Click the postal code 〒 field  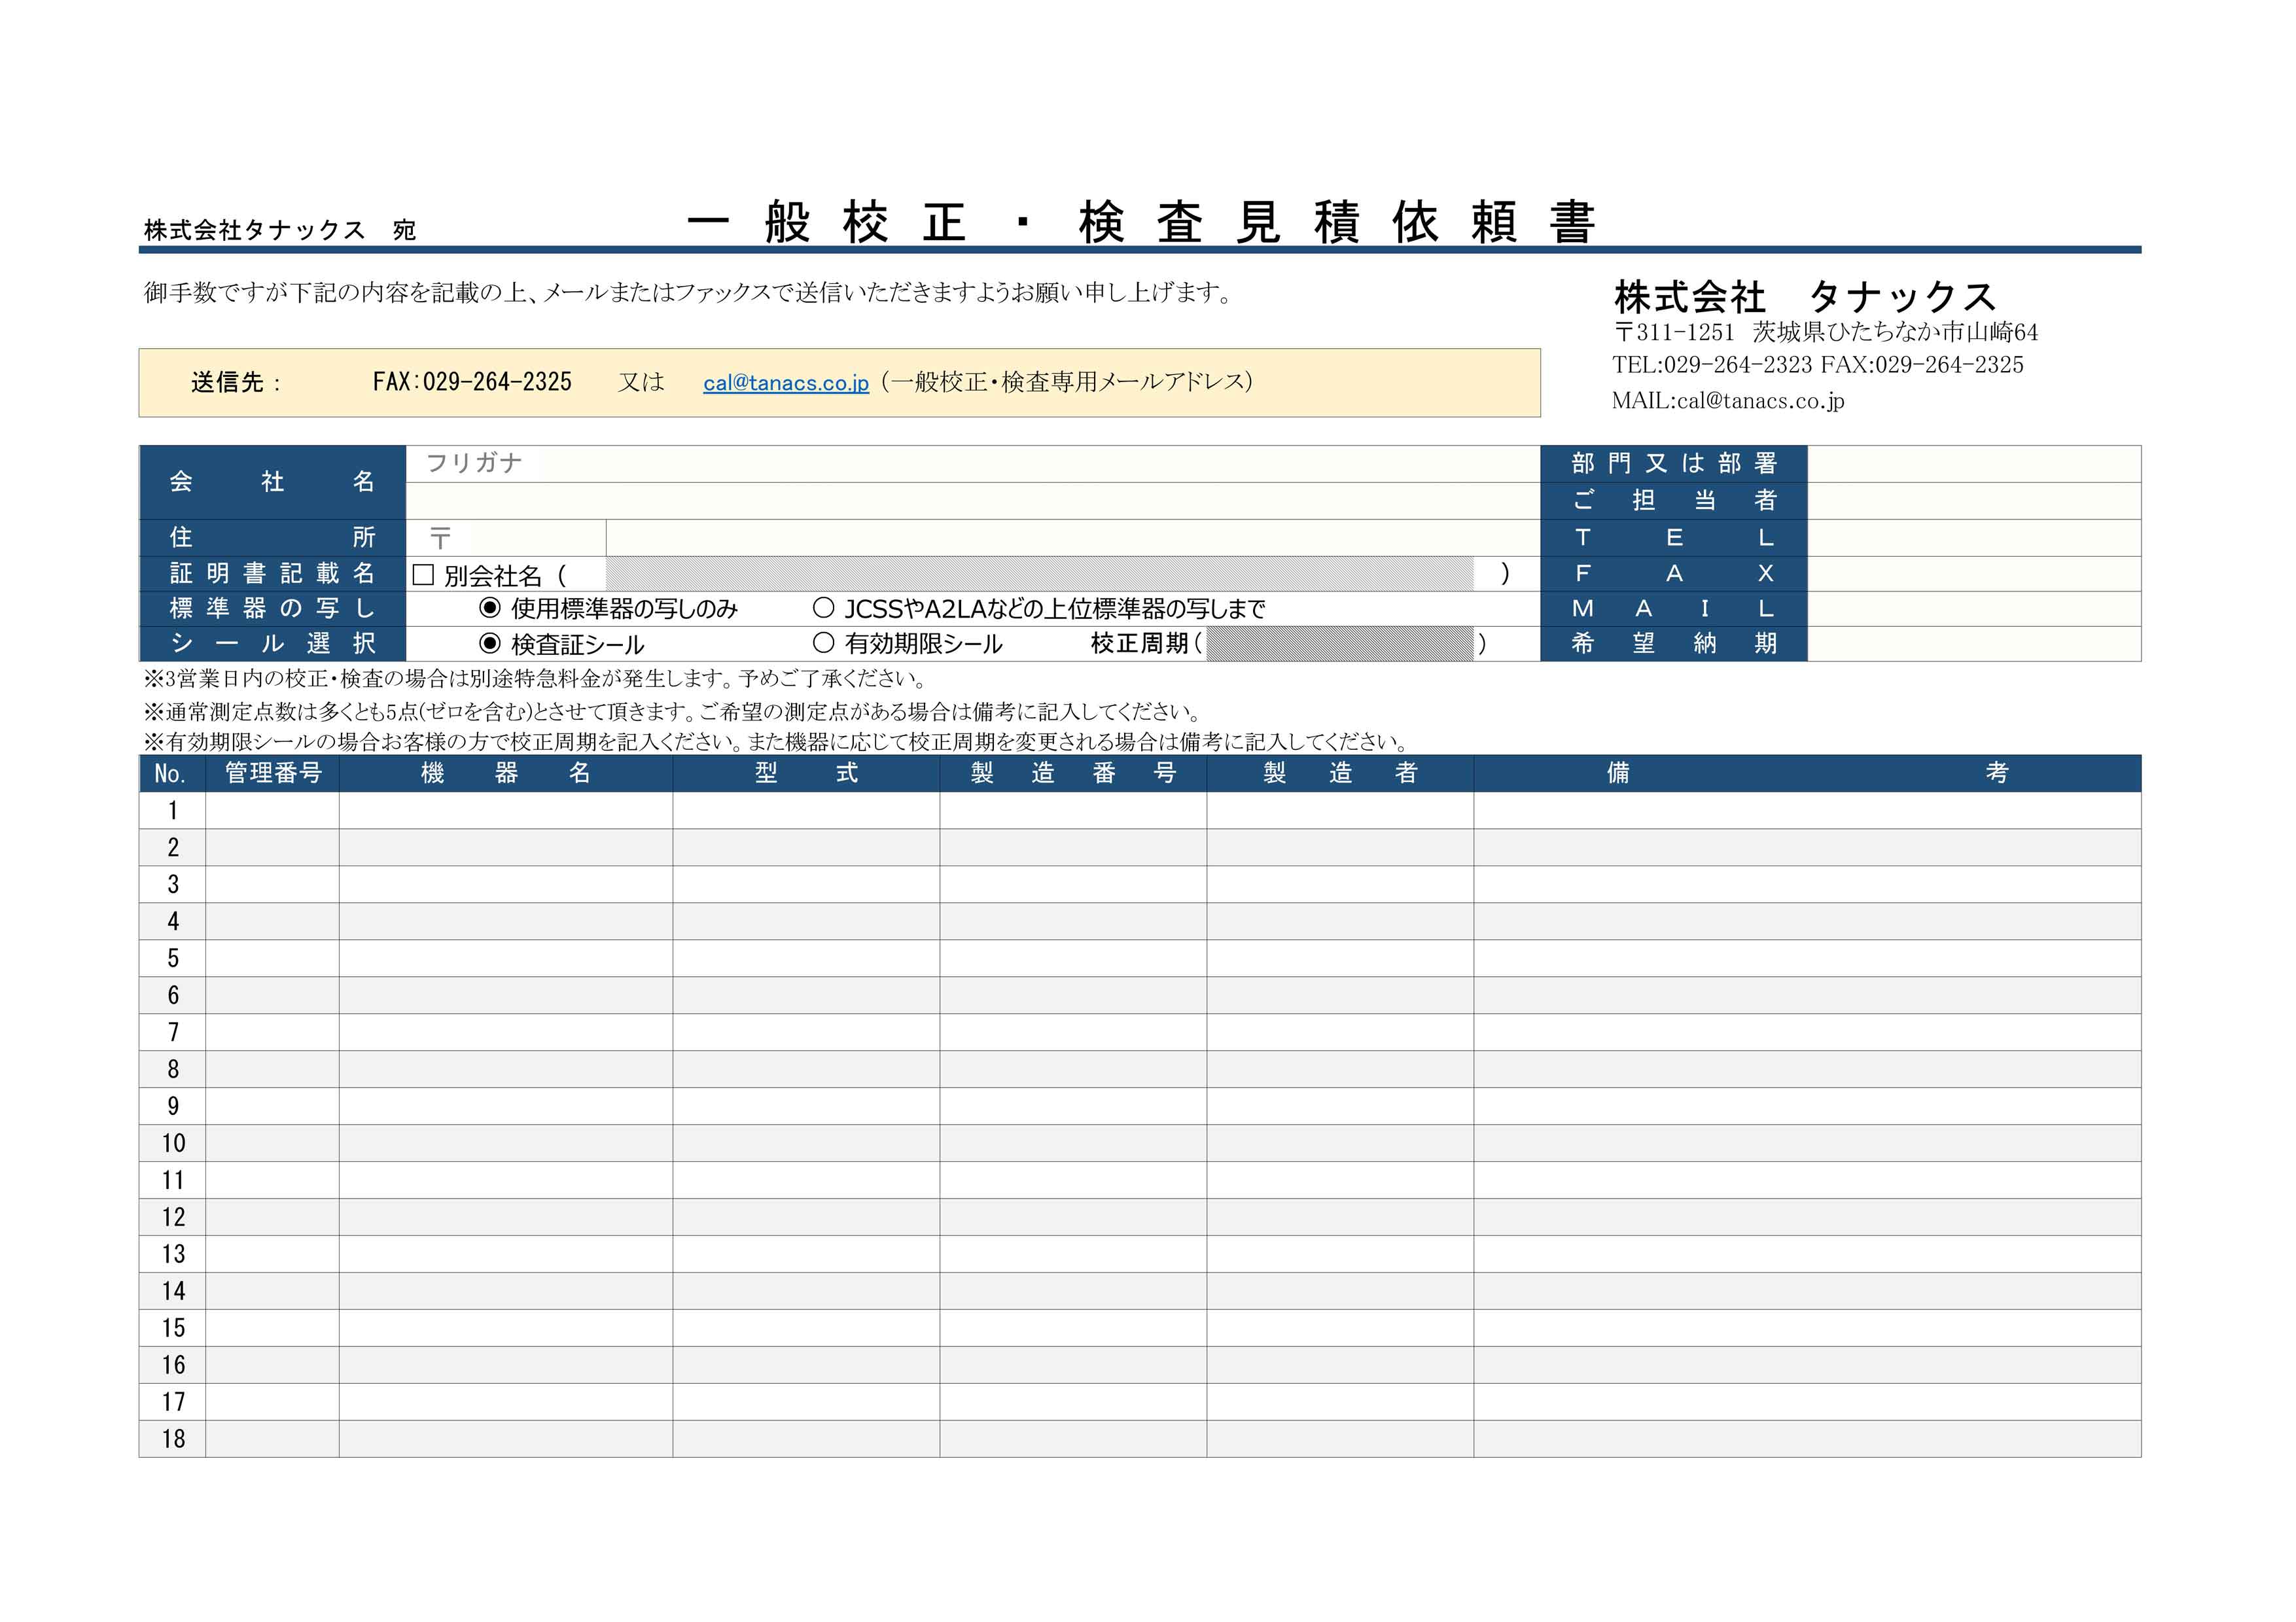tap(506, 538)
